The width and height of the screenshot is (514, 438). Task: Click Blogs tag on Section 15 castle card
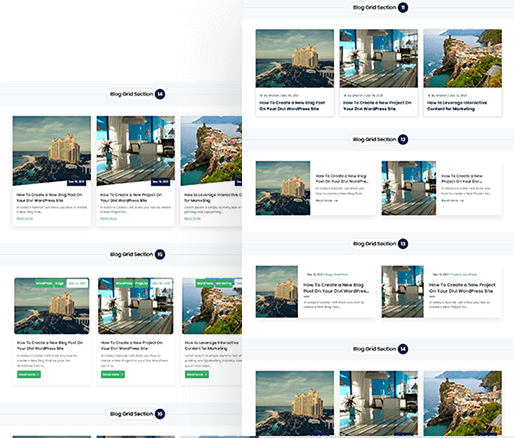(x=60, y=283)
